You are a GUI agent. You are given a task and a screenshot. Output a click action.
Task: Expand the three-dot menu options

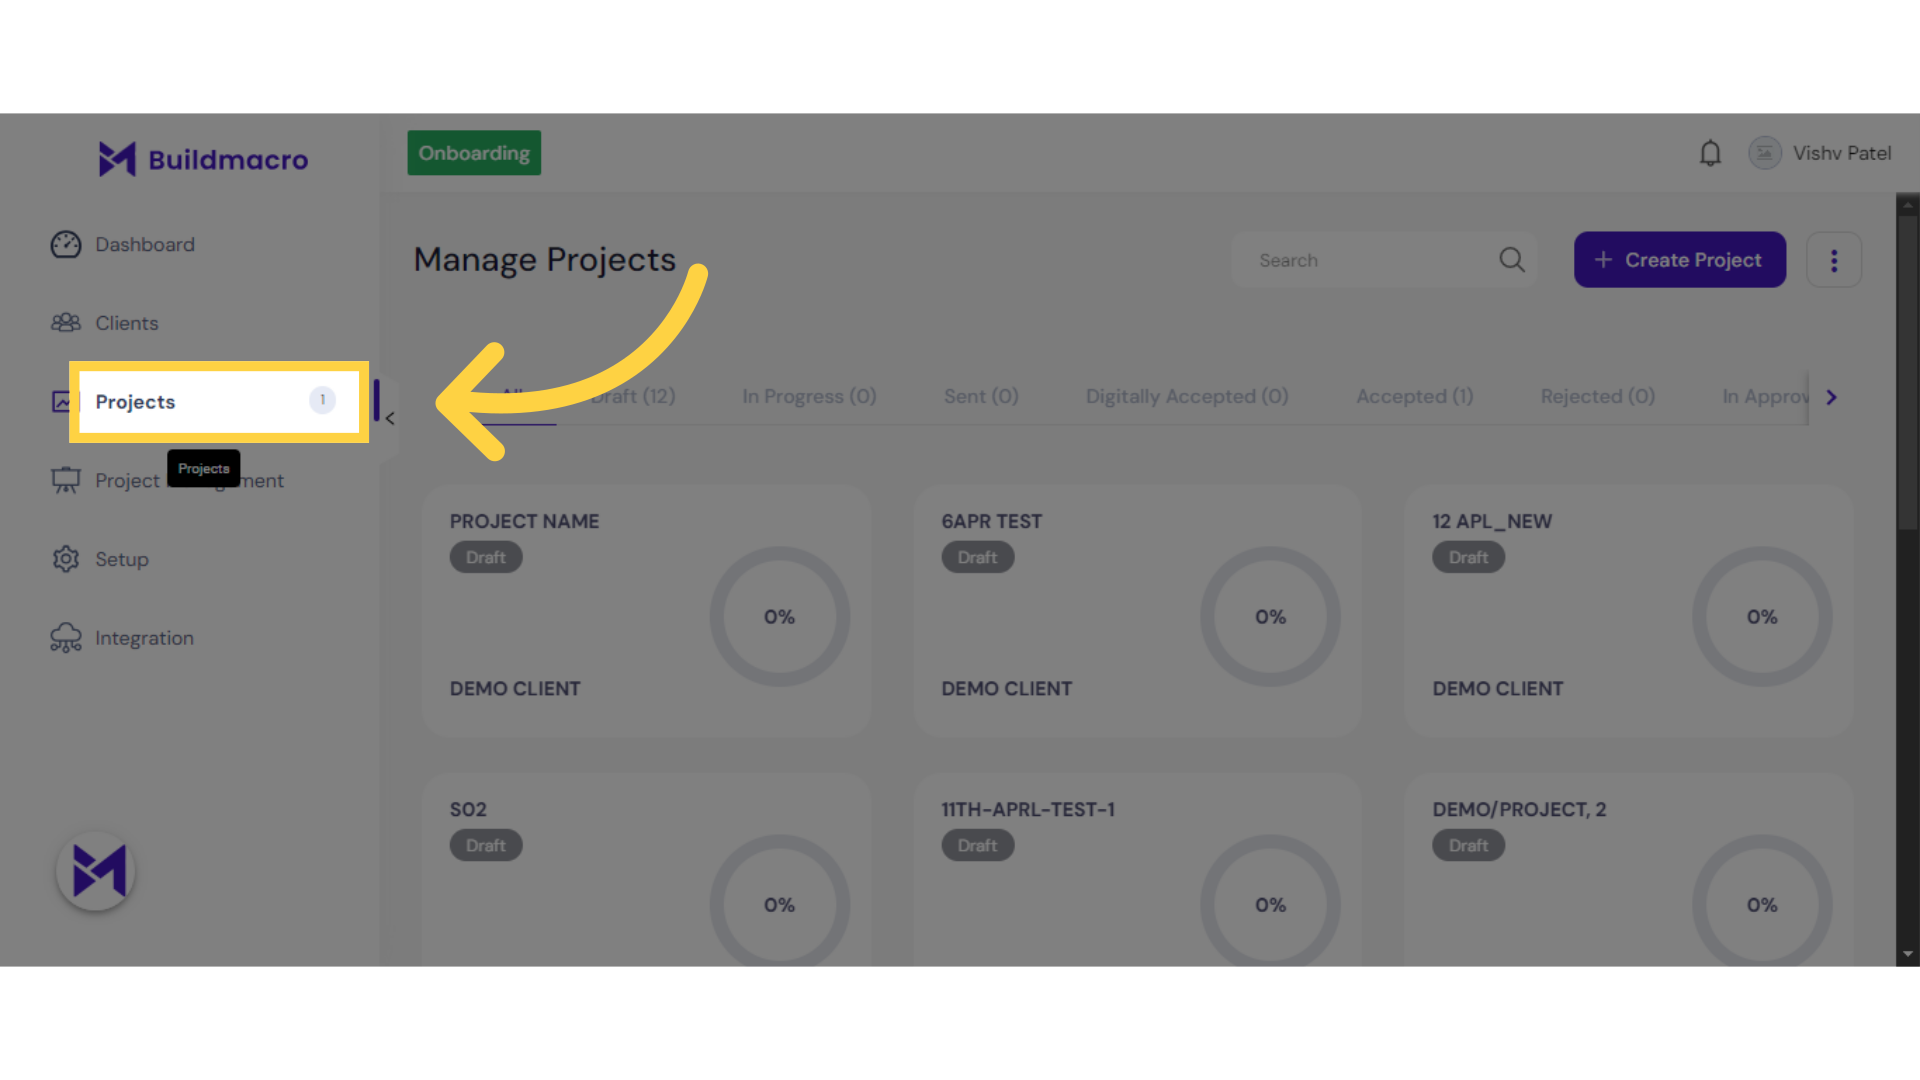[1834, 261]
